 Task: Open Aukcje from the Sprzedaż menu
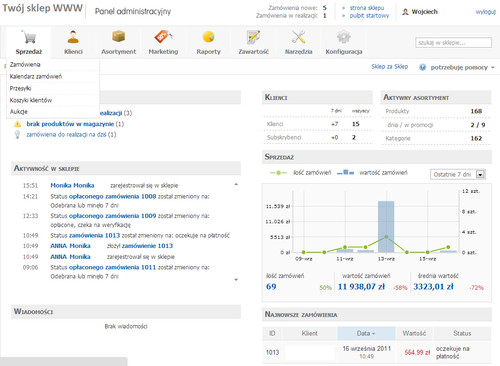coord(19,112)
